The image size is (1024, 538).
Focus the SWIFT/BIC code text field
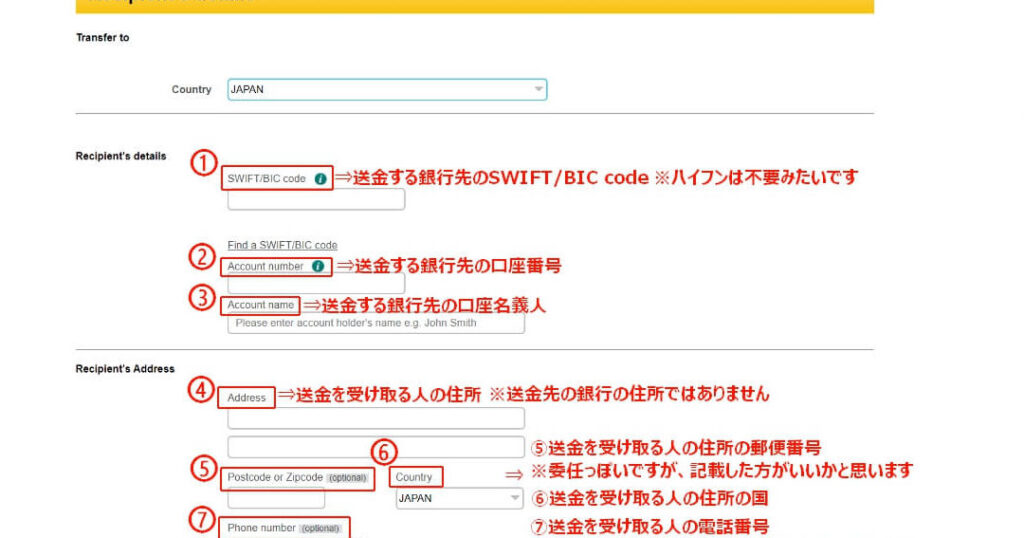pos(316,199)
